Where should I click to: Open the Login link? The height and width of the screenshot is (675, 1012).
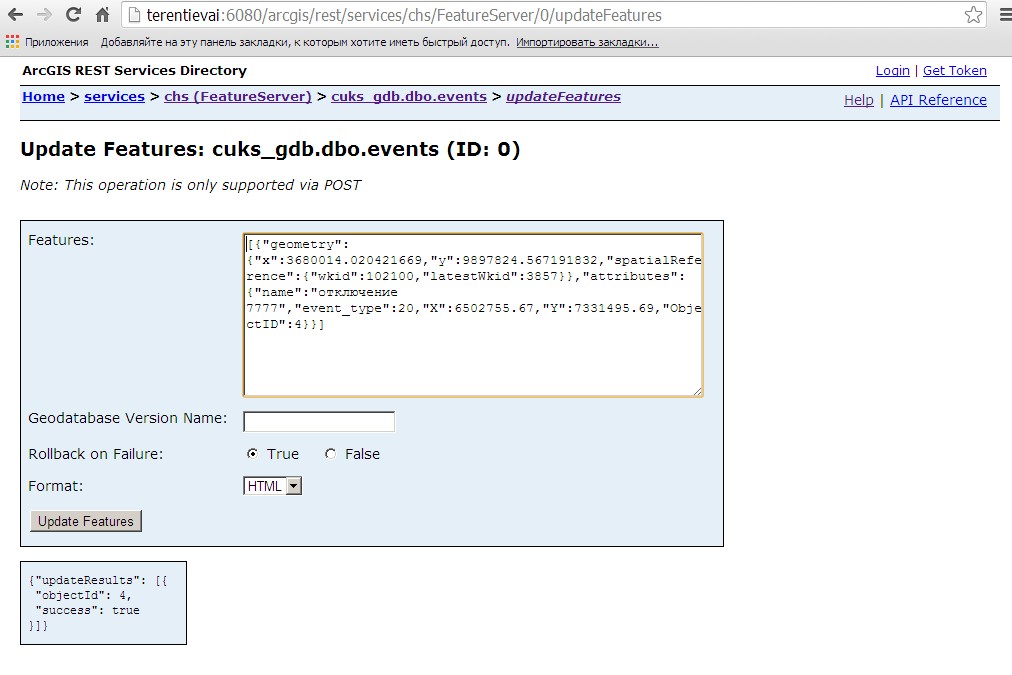coord(893,71)
